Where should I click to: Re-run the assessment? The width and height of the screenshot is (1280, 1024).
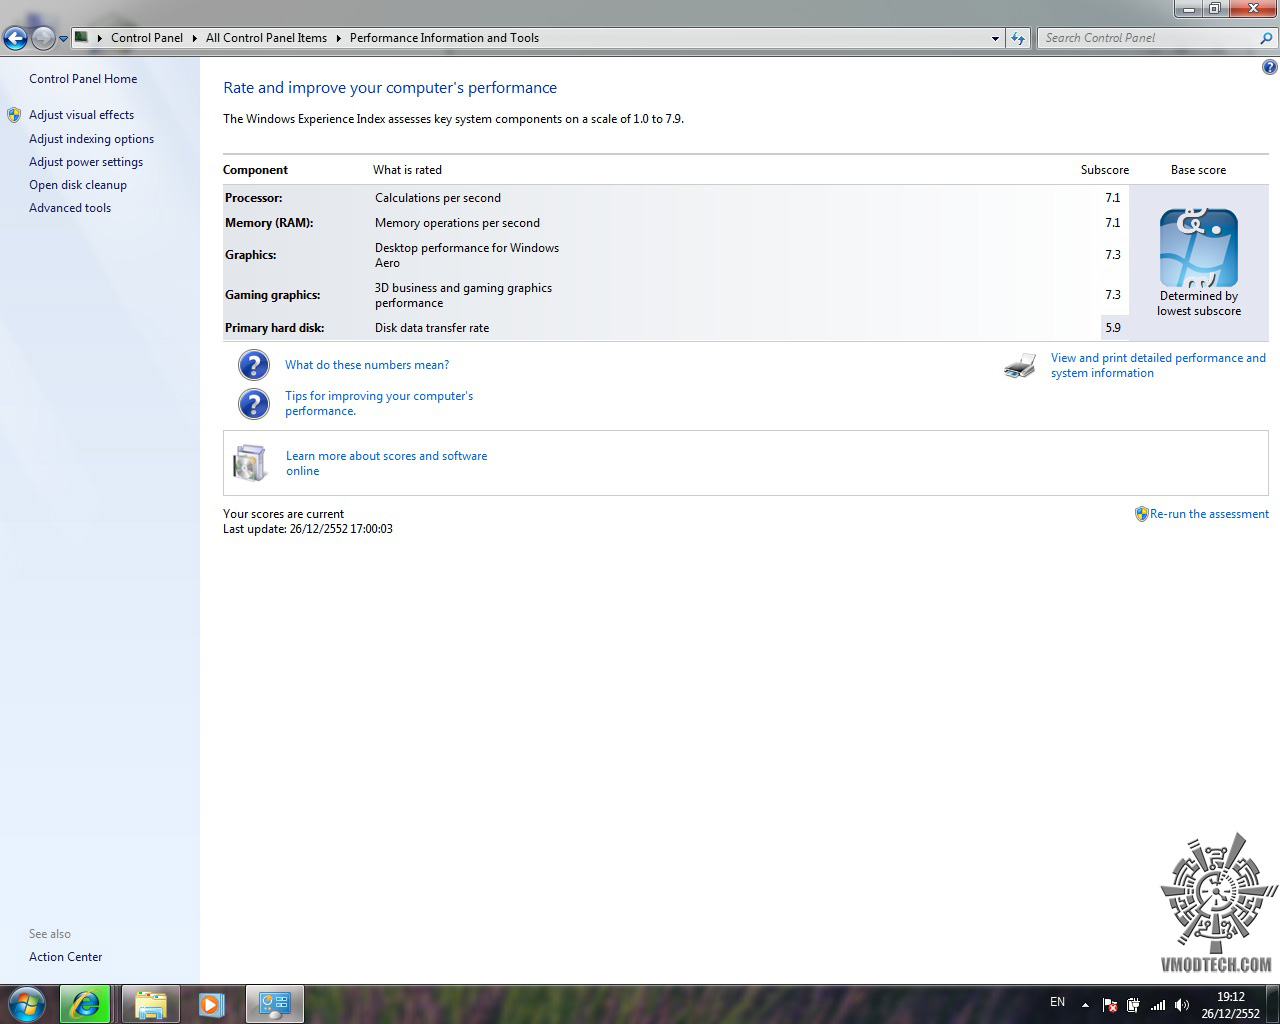coord(1209,514)
